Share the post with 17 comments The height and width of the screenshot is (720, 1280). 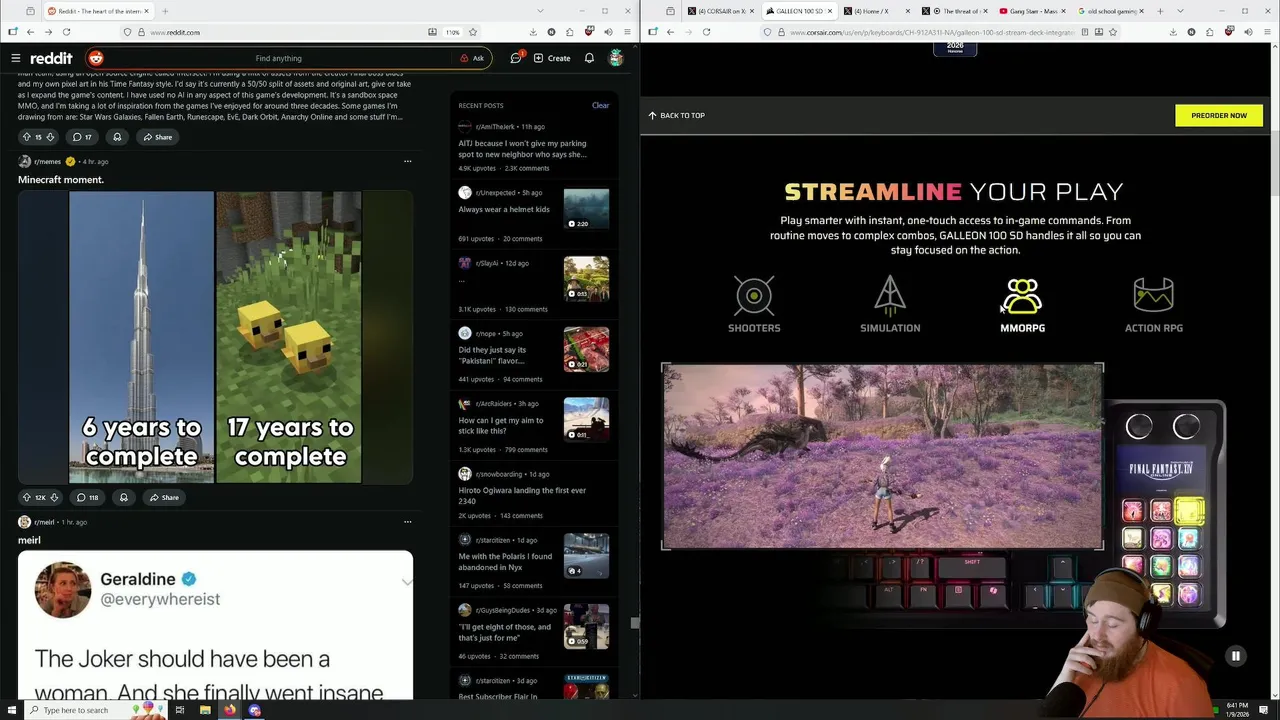157,137
